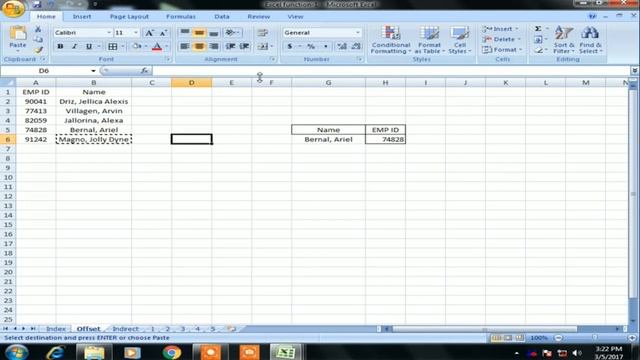
Task: Toggle Align Text Right
Action: [x=213, y=47]
